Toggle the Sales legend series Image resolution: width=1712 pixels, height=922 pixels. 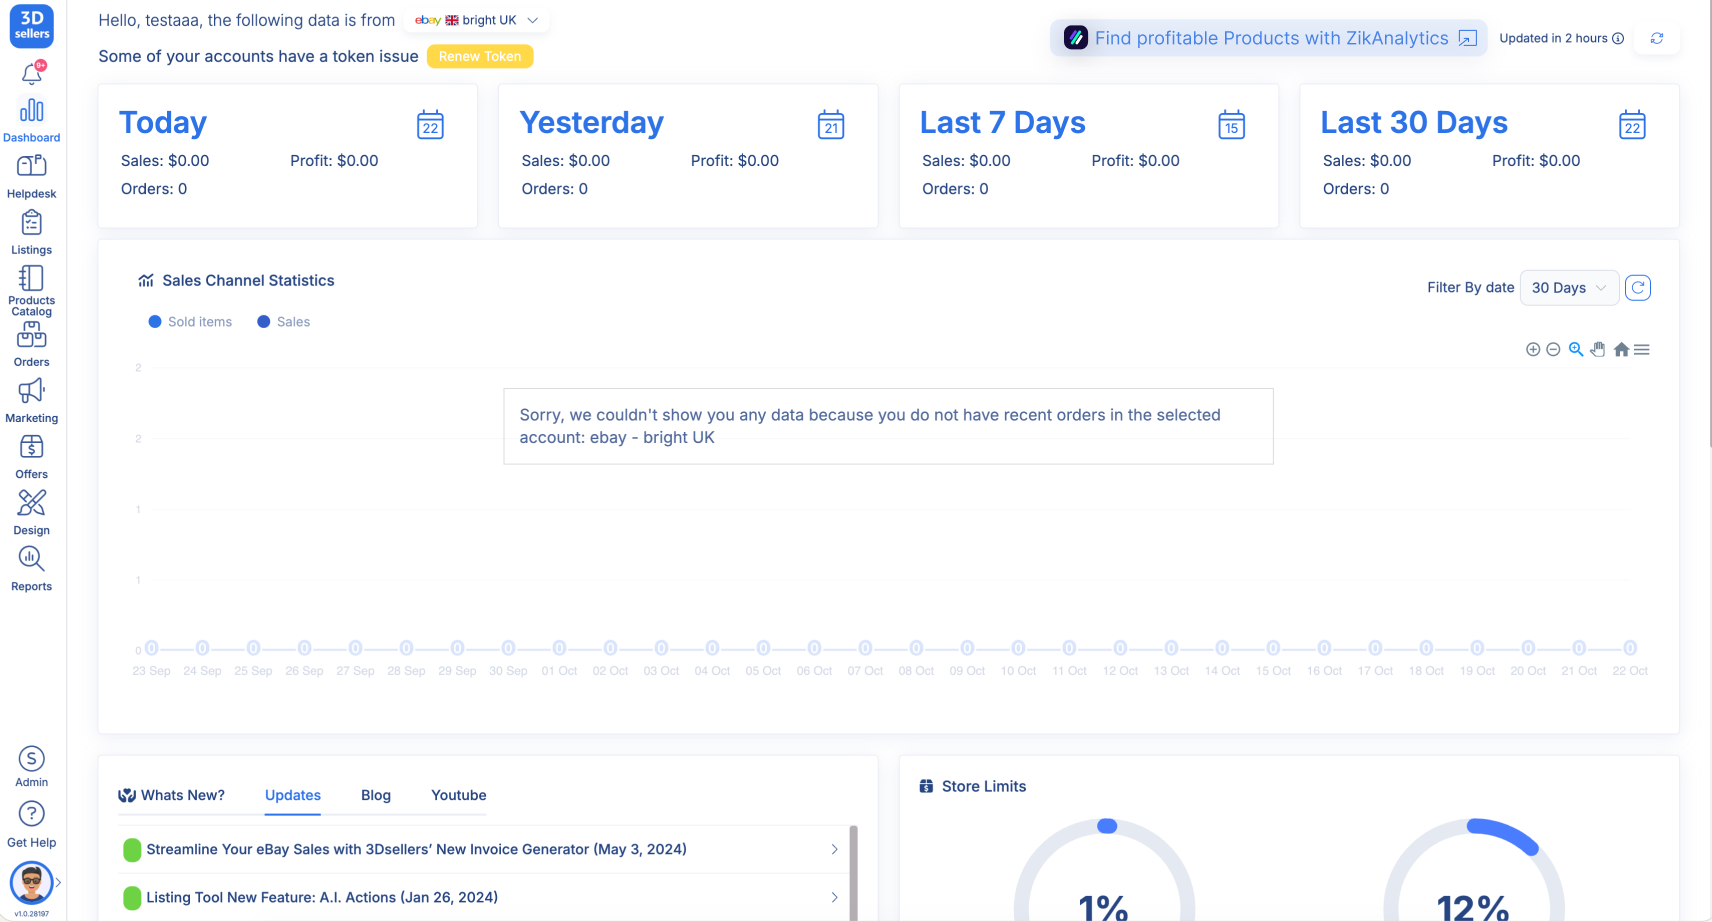(x=284, y=322)
